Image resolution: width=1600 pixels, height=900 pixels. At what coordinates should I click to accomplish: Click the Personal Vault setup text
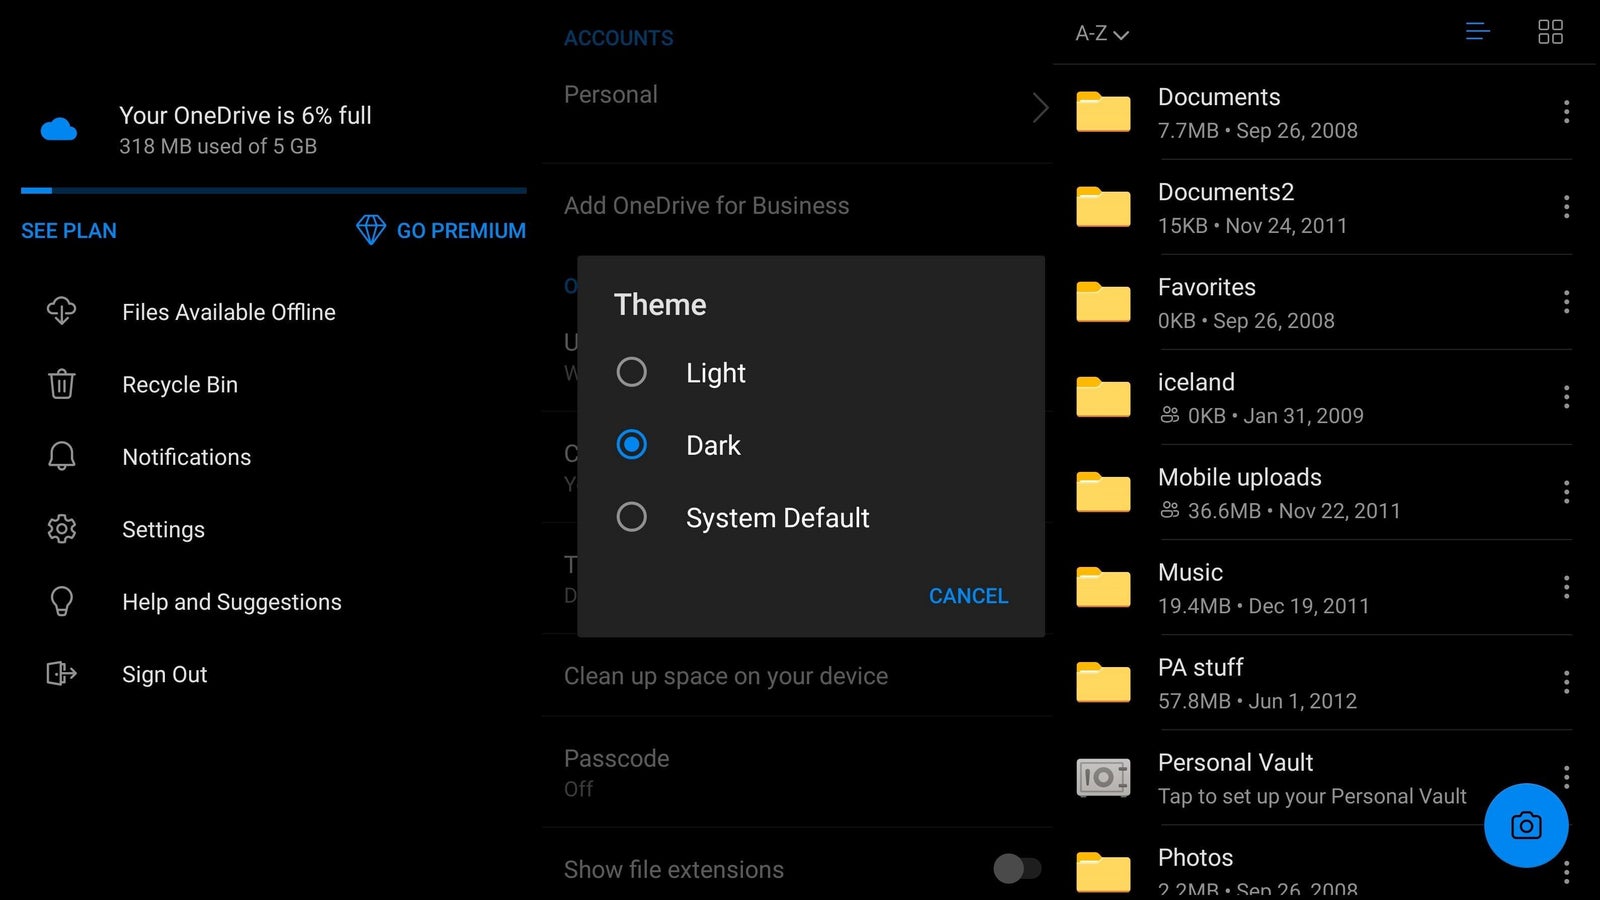point(1312,796)
